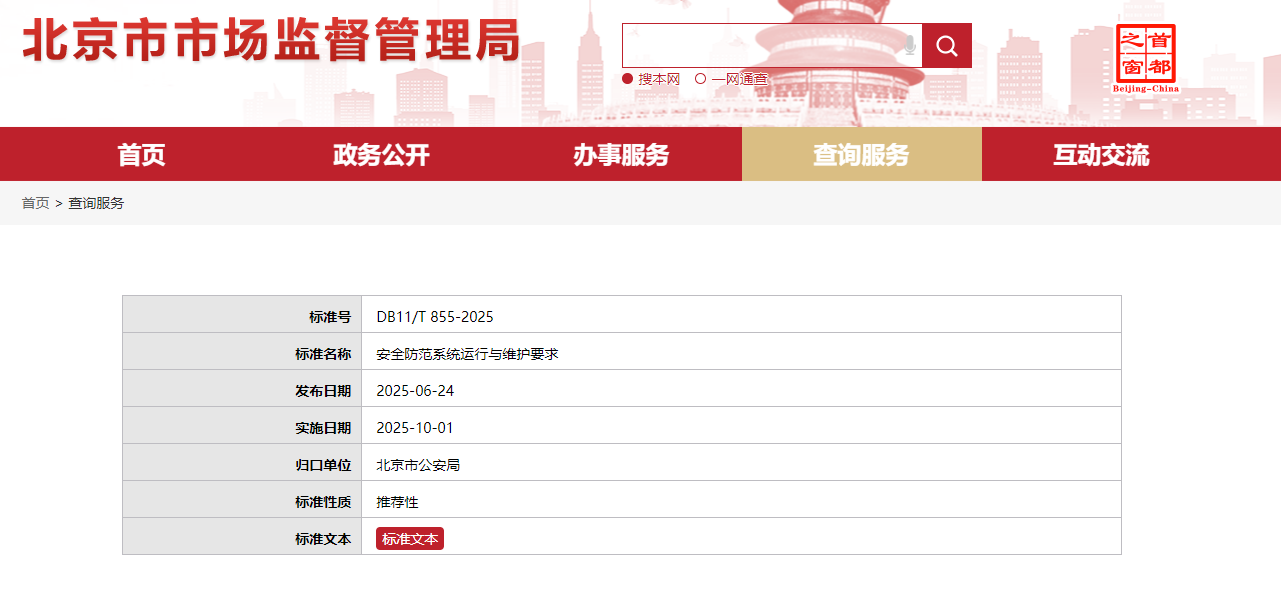Click the value 推荐性

point(397,502)
